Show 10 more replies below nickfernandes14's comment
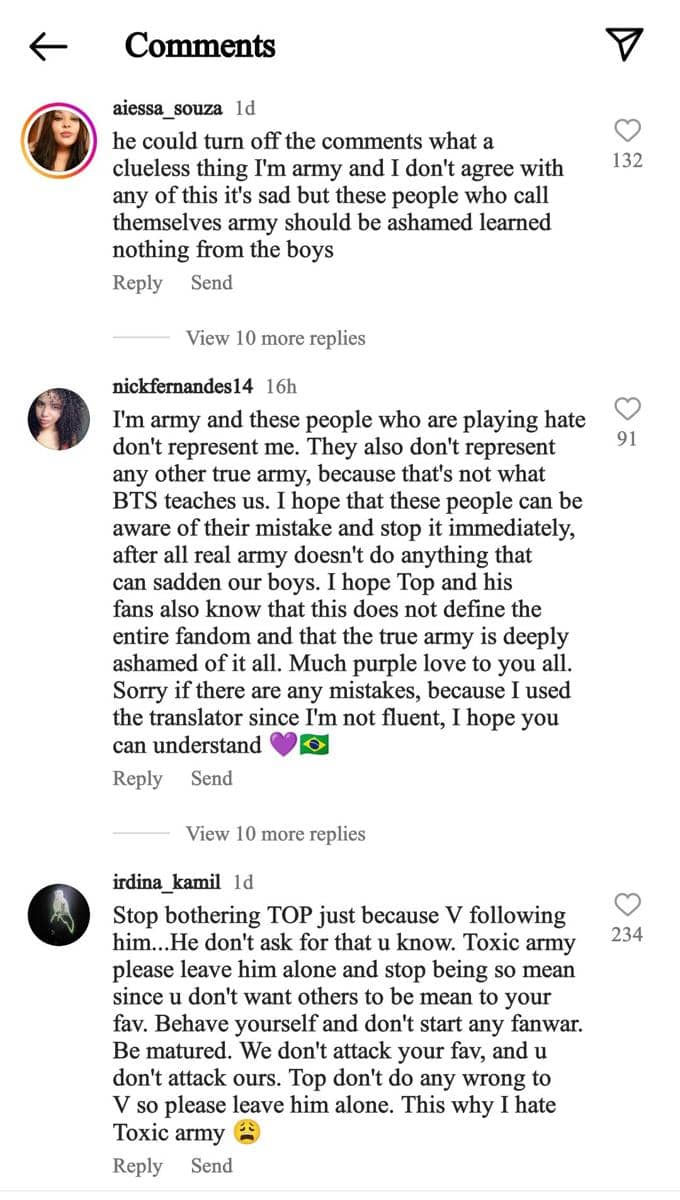Image resolution: width=680 pixels, height=1200 pixels. tap(274, 833)
